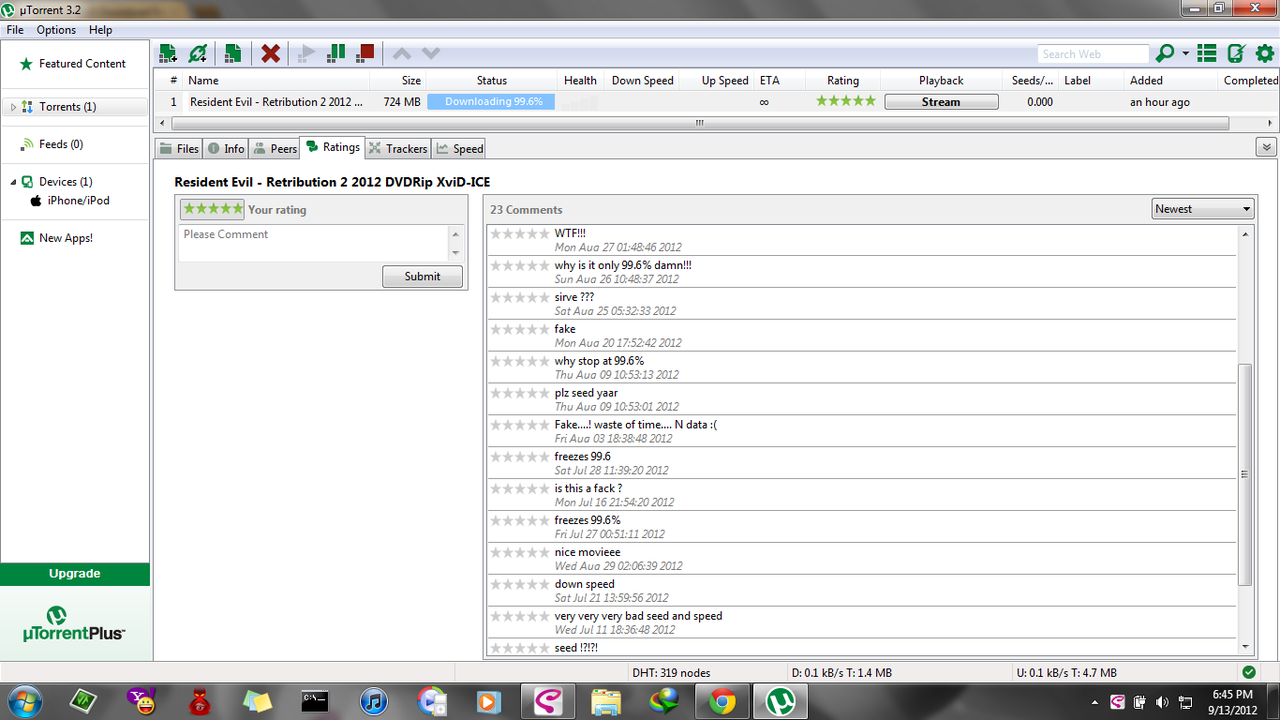Click the scroll-down arrow of the comments list

coord(1245,647)
